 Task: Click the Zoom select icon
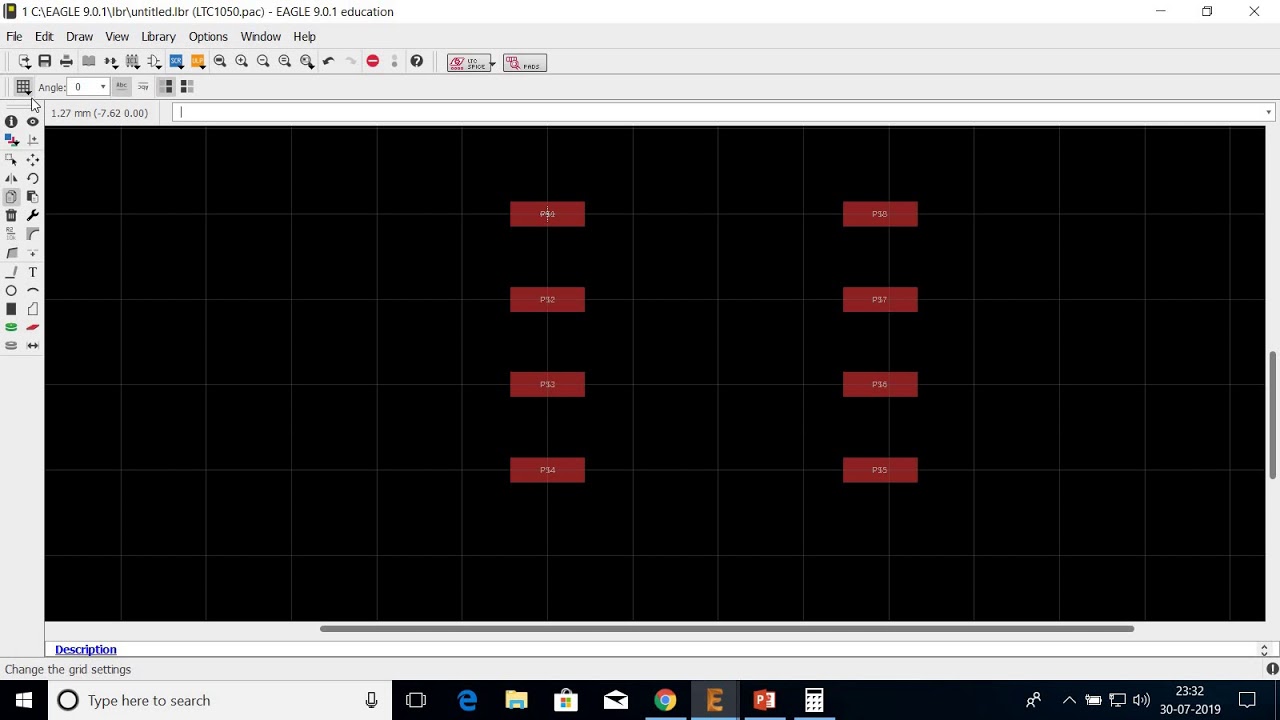(307, 61)
